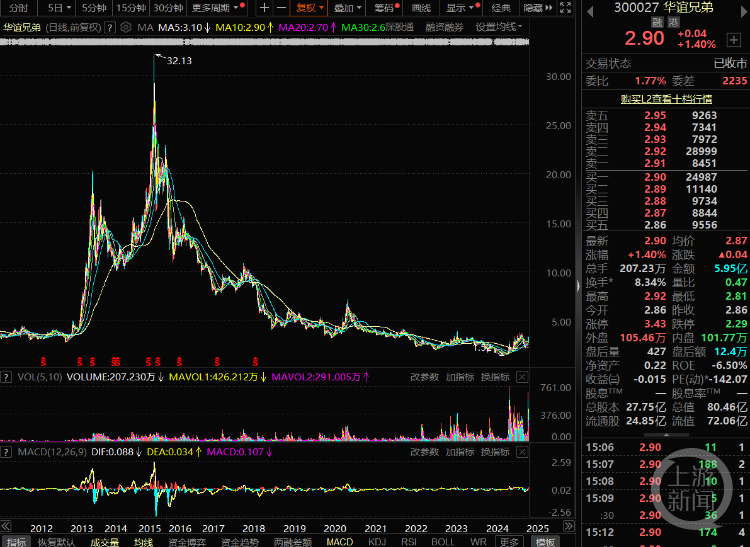Image resolution: width=750 pixels, height=547 pixels.
Task: Open the 设置均线 dropdown
Action: (499, 27)
